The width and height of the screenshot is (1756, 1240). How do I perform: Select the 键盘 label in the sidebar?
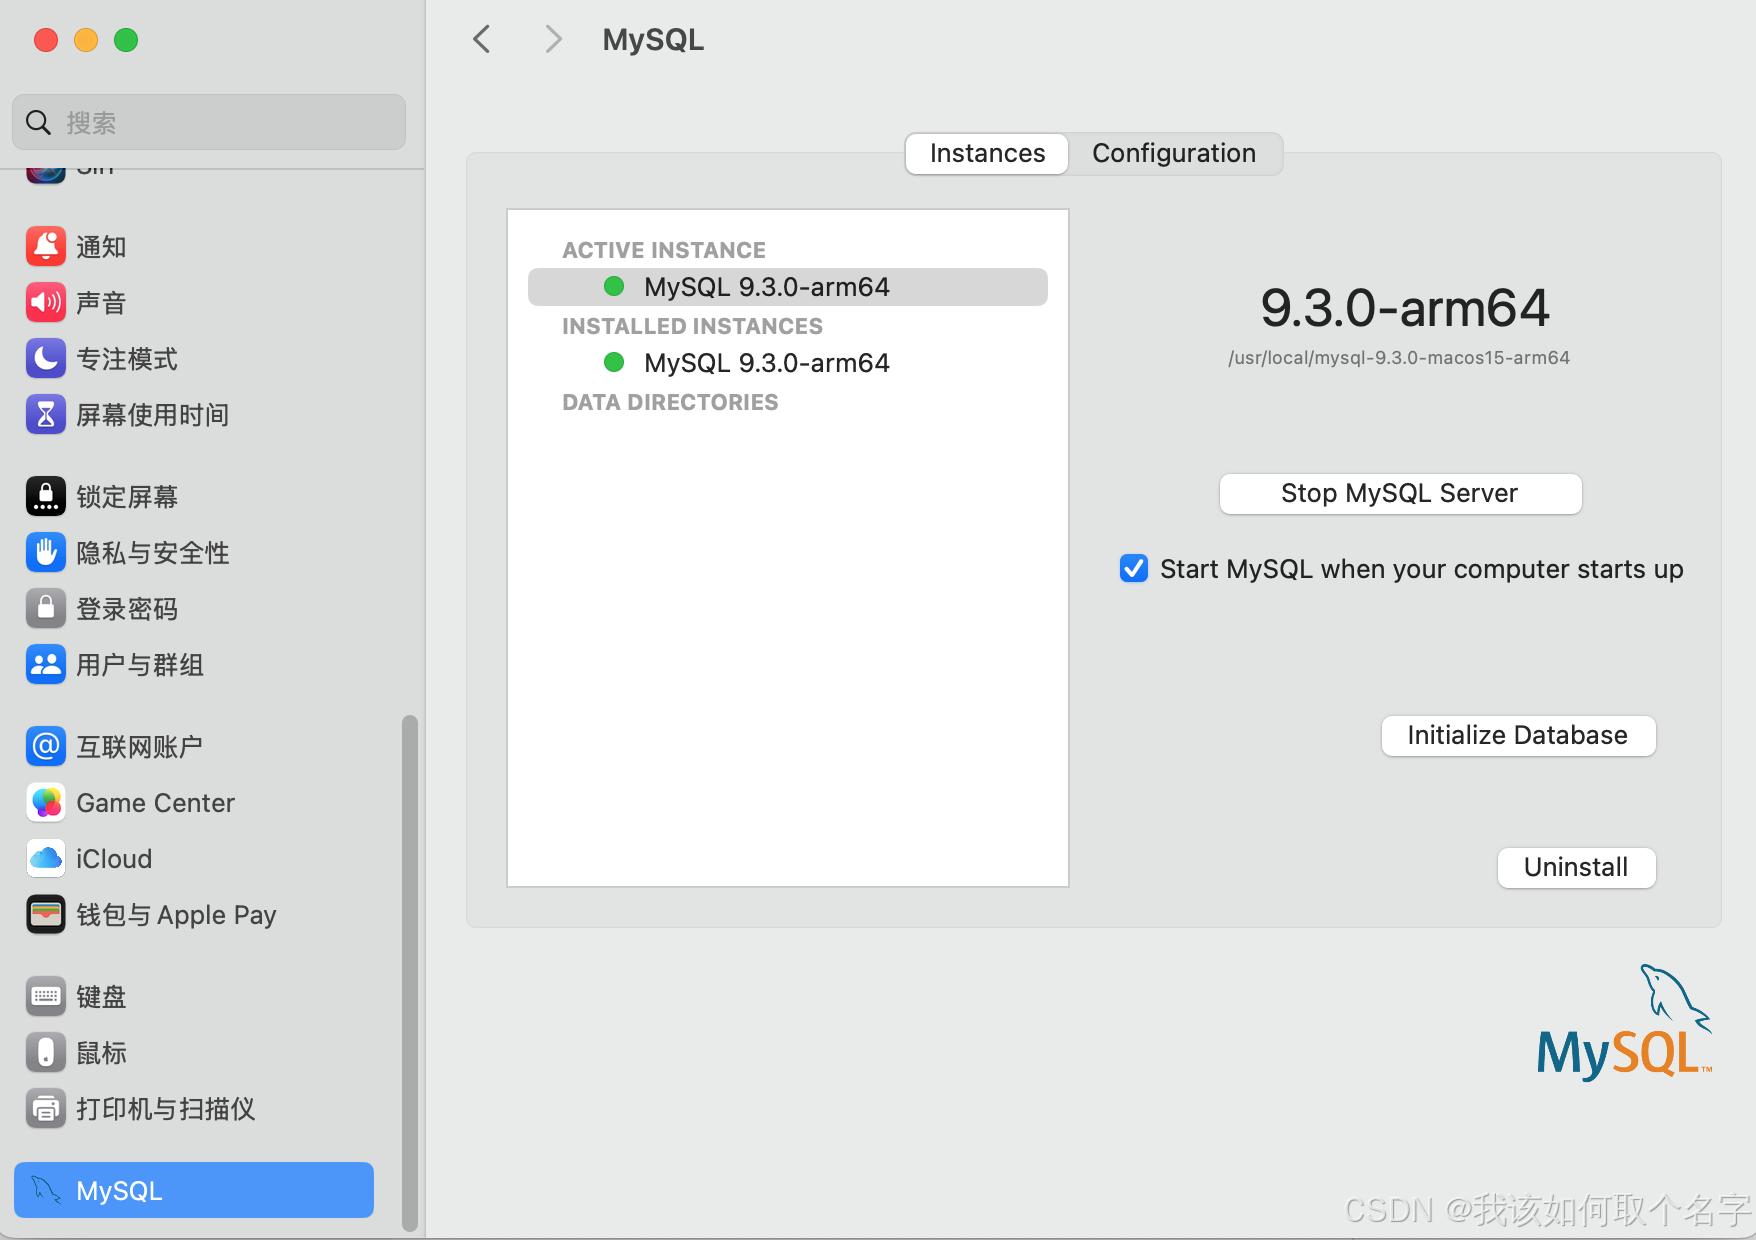pos(101,997)
